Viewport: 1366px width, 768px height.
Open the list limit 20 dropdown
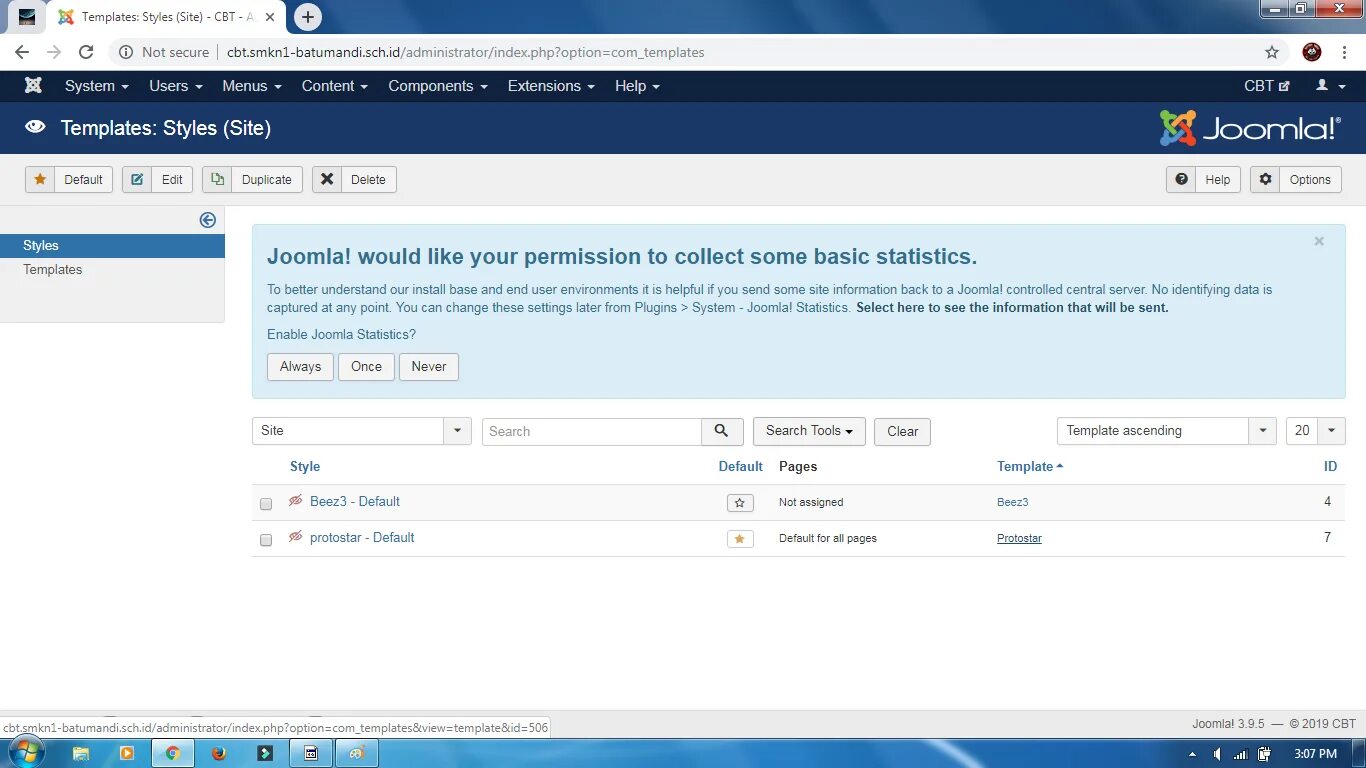(x=1315, y=431)
